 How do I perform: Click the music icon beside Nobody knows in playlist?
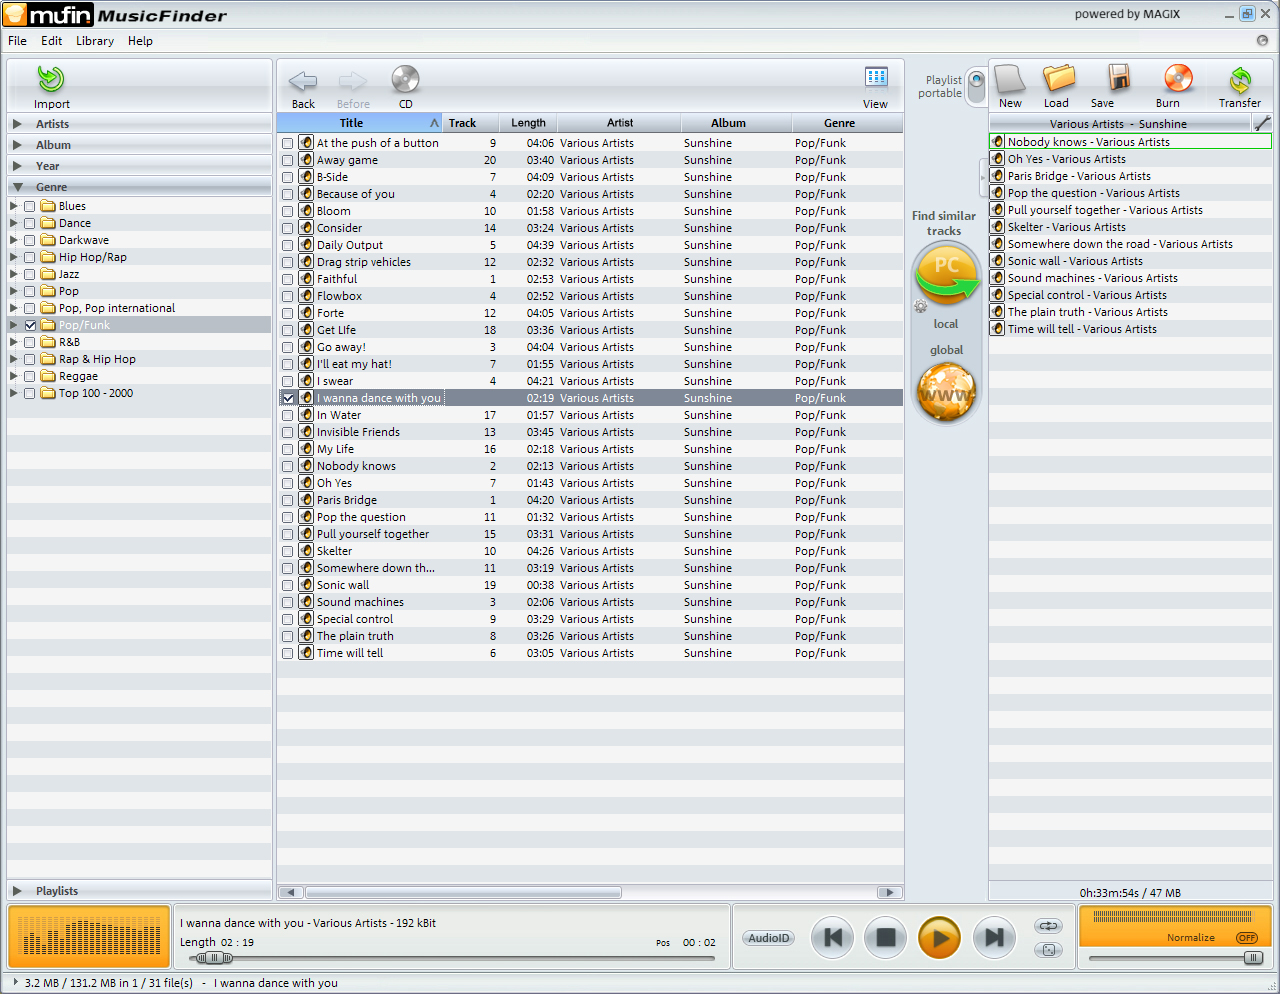(x=997, y=142)
